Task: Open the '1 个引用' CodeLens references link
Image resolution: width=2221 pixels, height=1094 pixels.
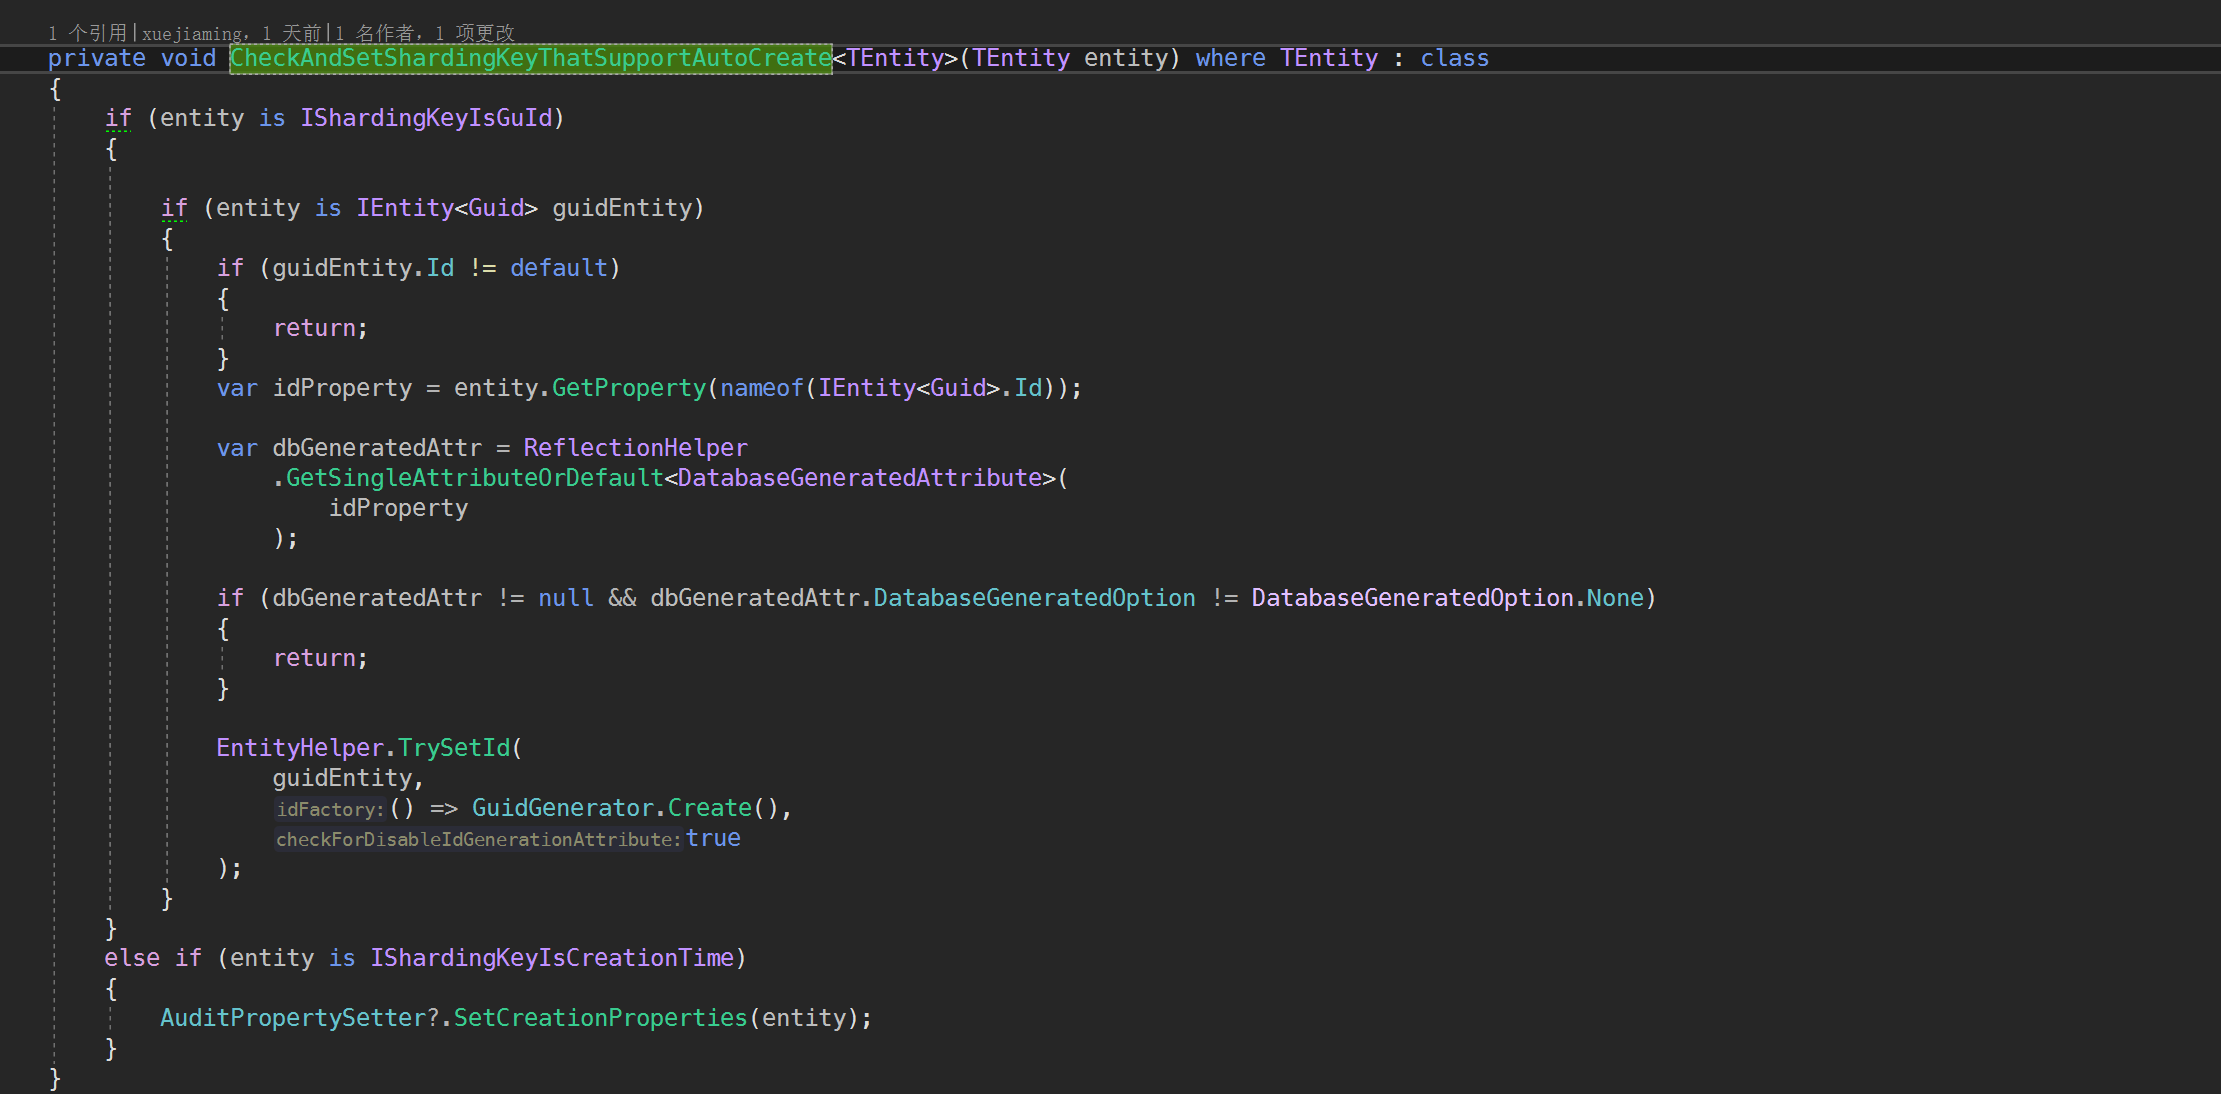Action: [87, 34]
